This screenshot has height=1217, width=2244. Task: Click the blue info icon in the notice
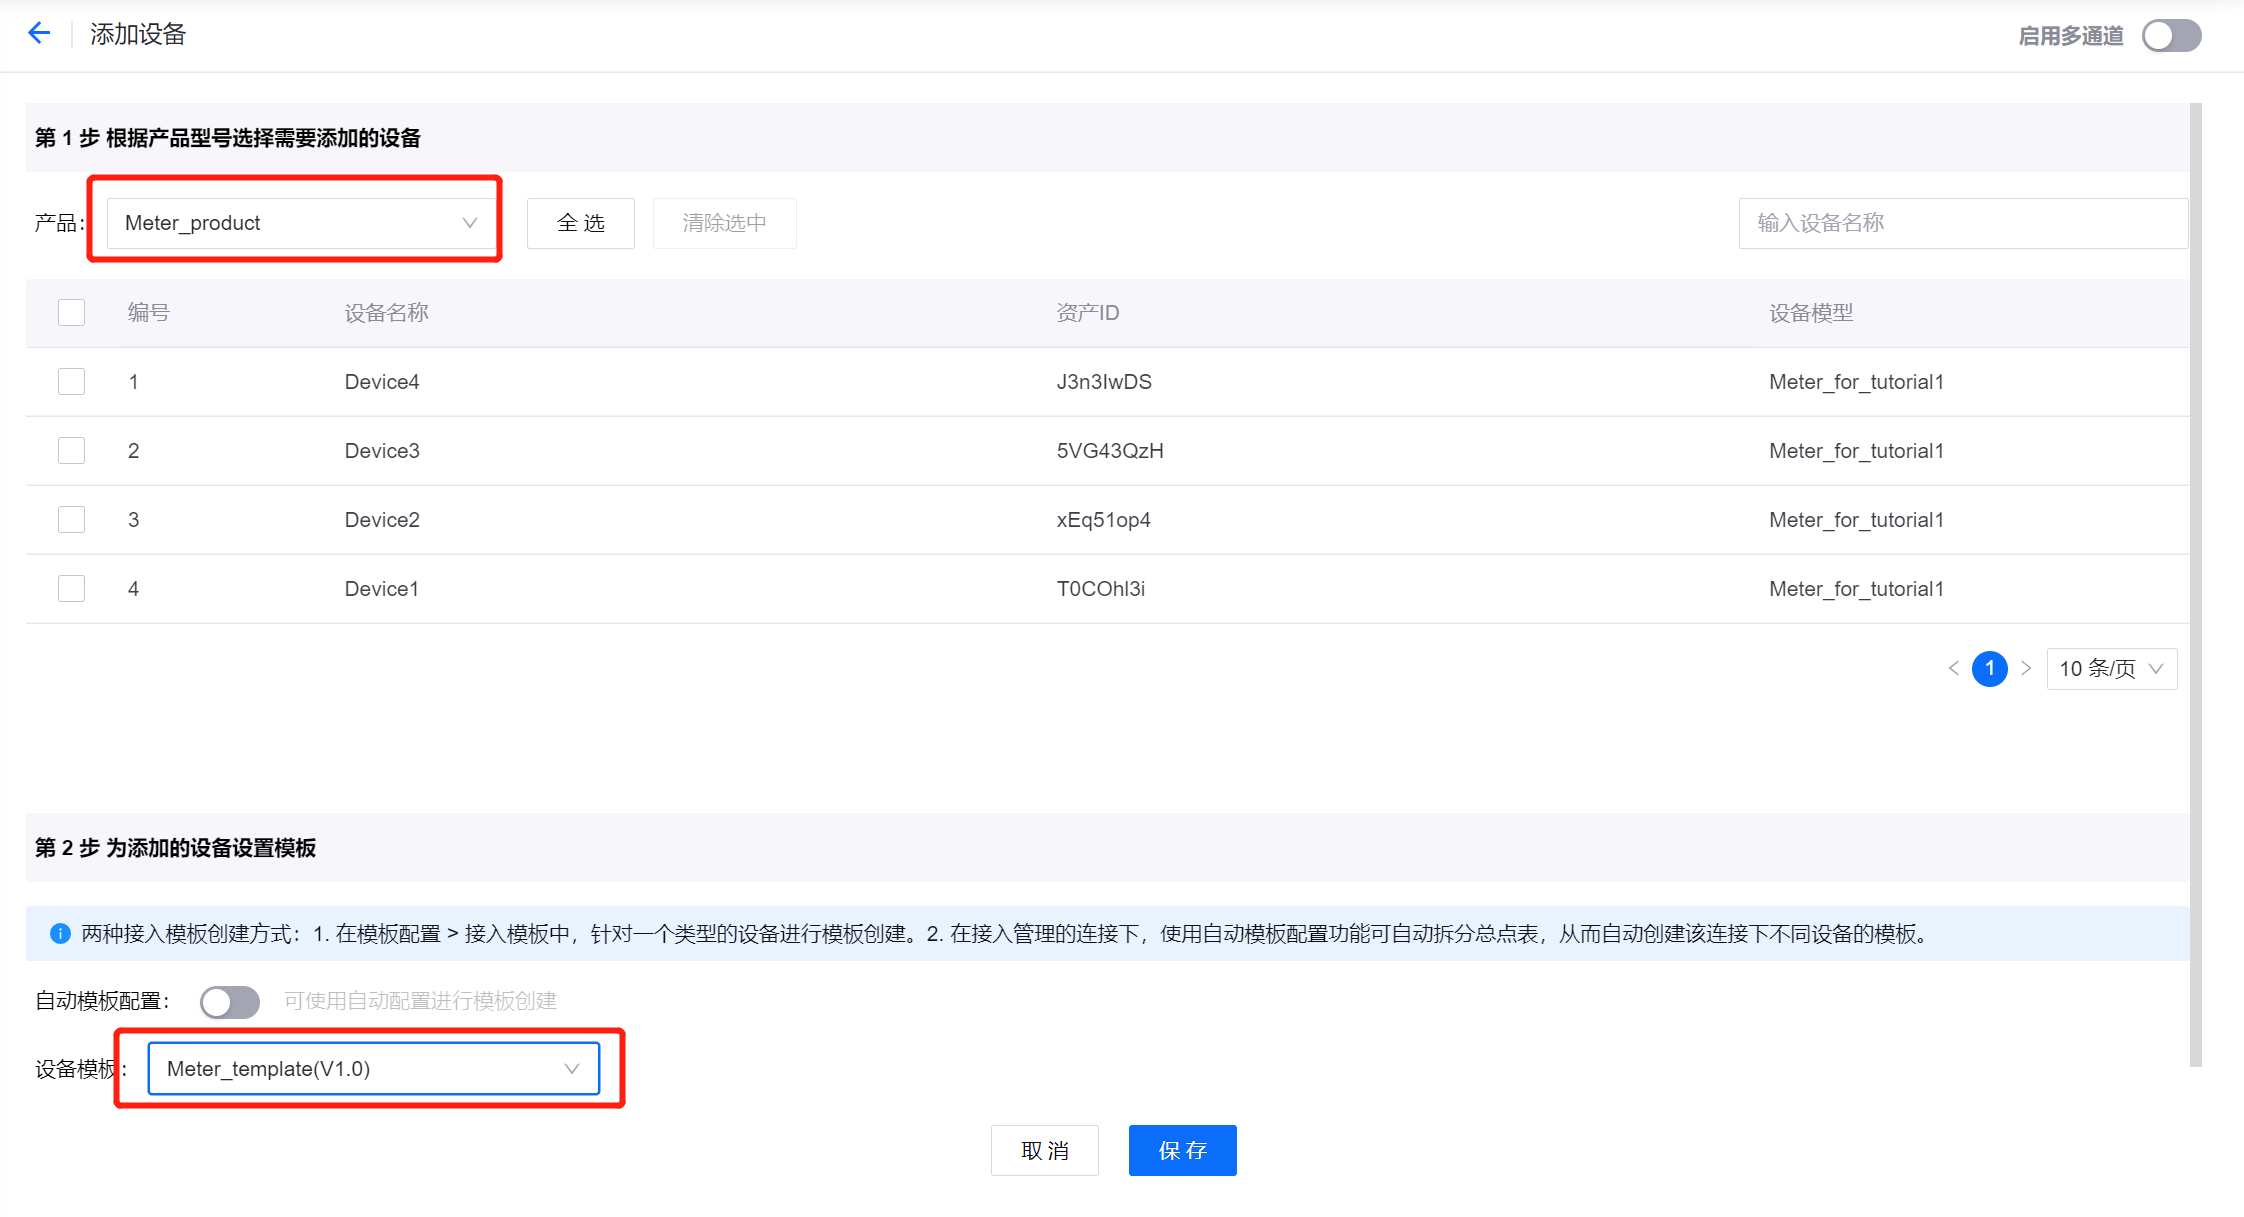pyautogui.click(x=60, y=933)
